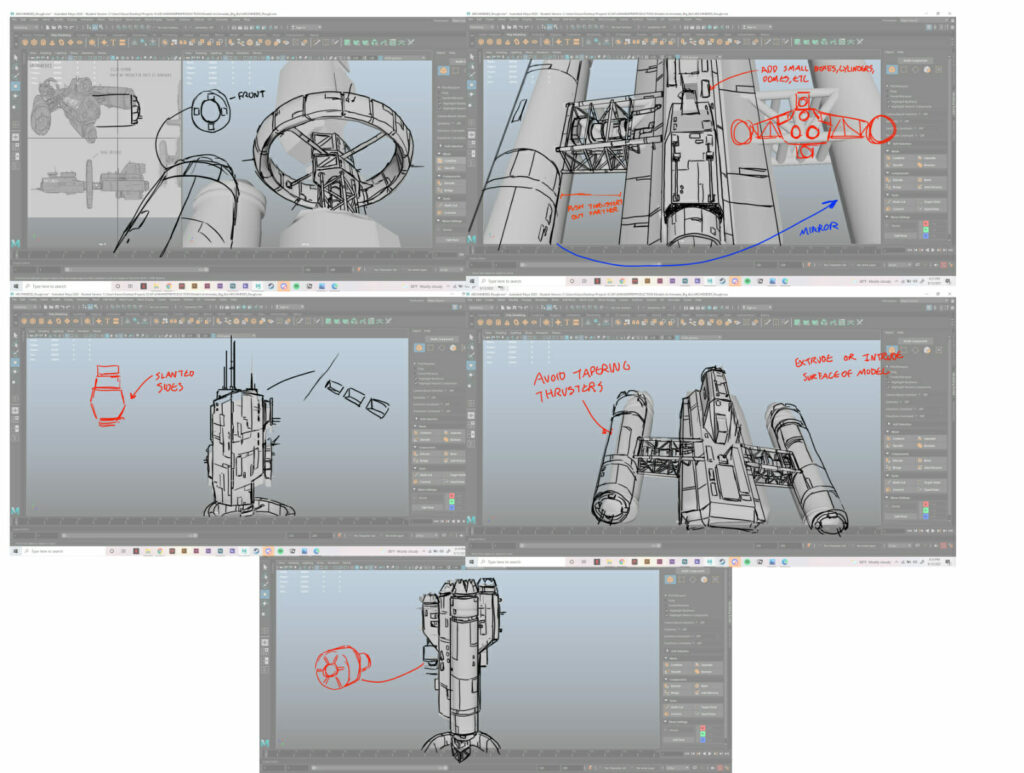Click Vertex selection icon in AVOID TAPERING THRUSTERS window
The height and width of the screenshot is (773, 1024).
tap(904, 351)
